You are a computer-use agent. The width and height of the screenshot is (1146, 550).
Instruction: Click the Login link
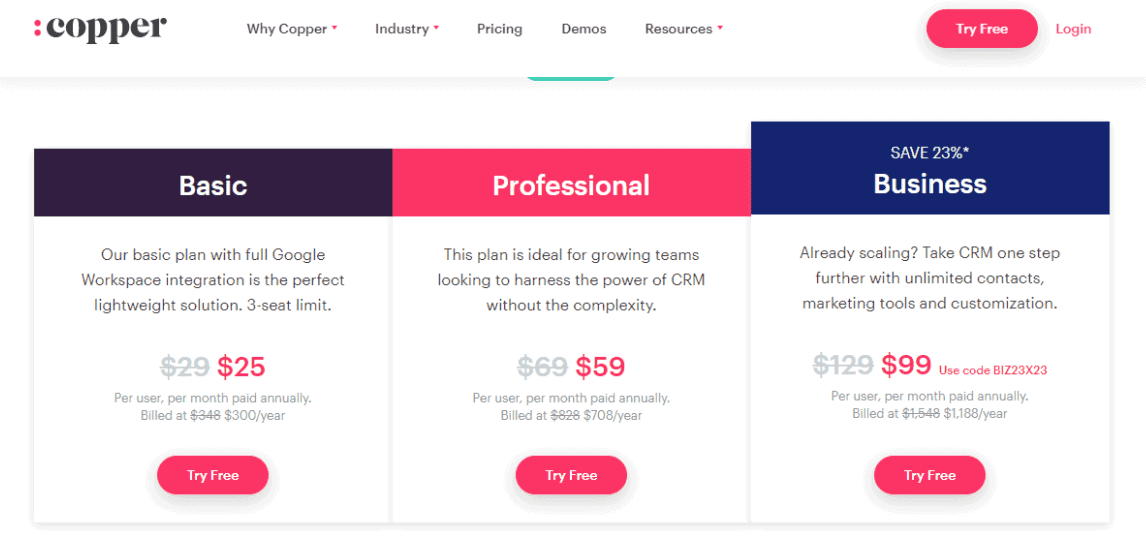click(1073, 29)
